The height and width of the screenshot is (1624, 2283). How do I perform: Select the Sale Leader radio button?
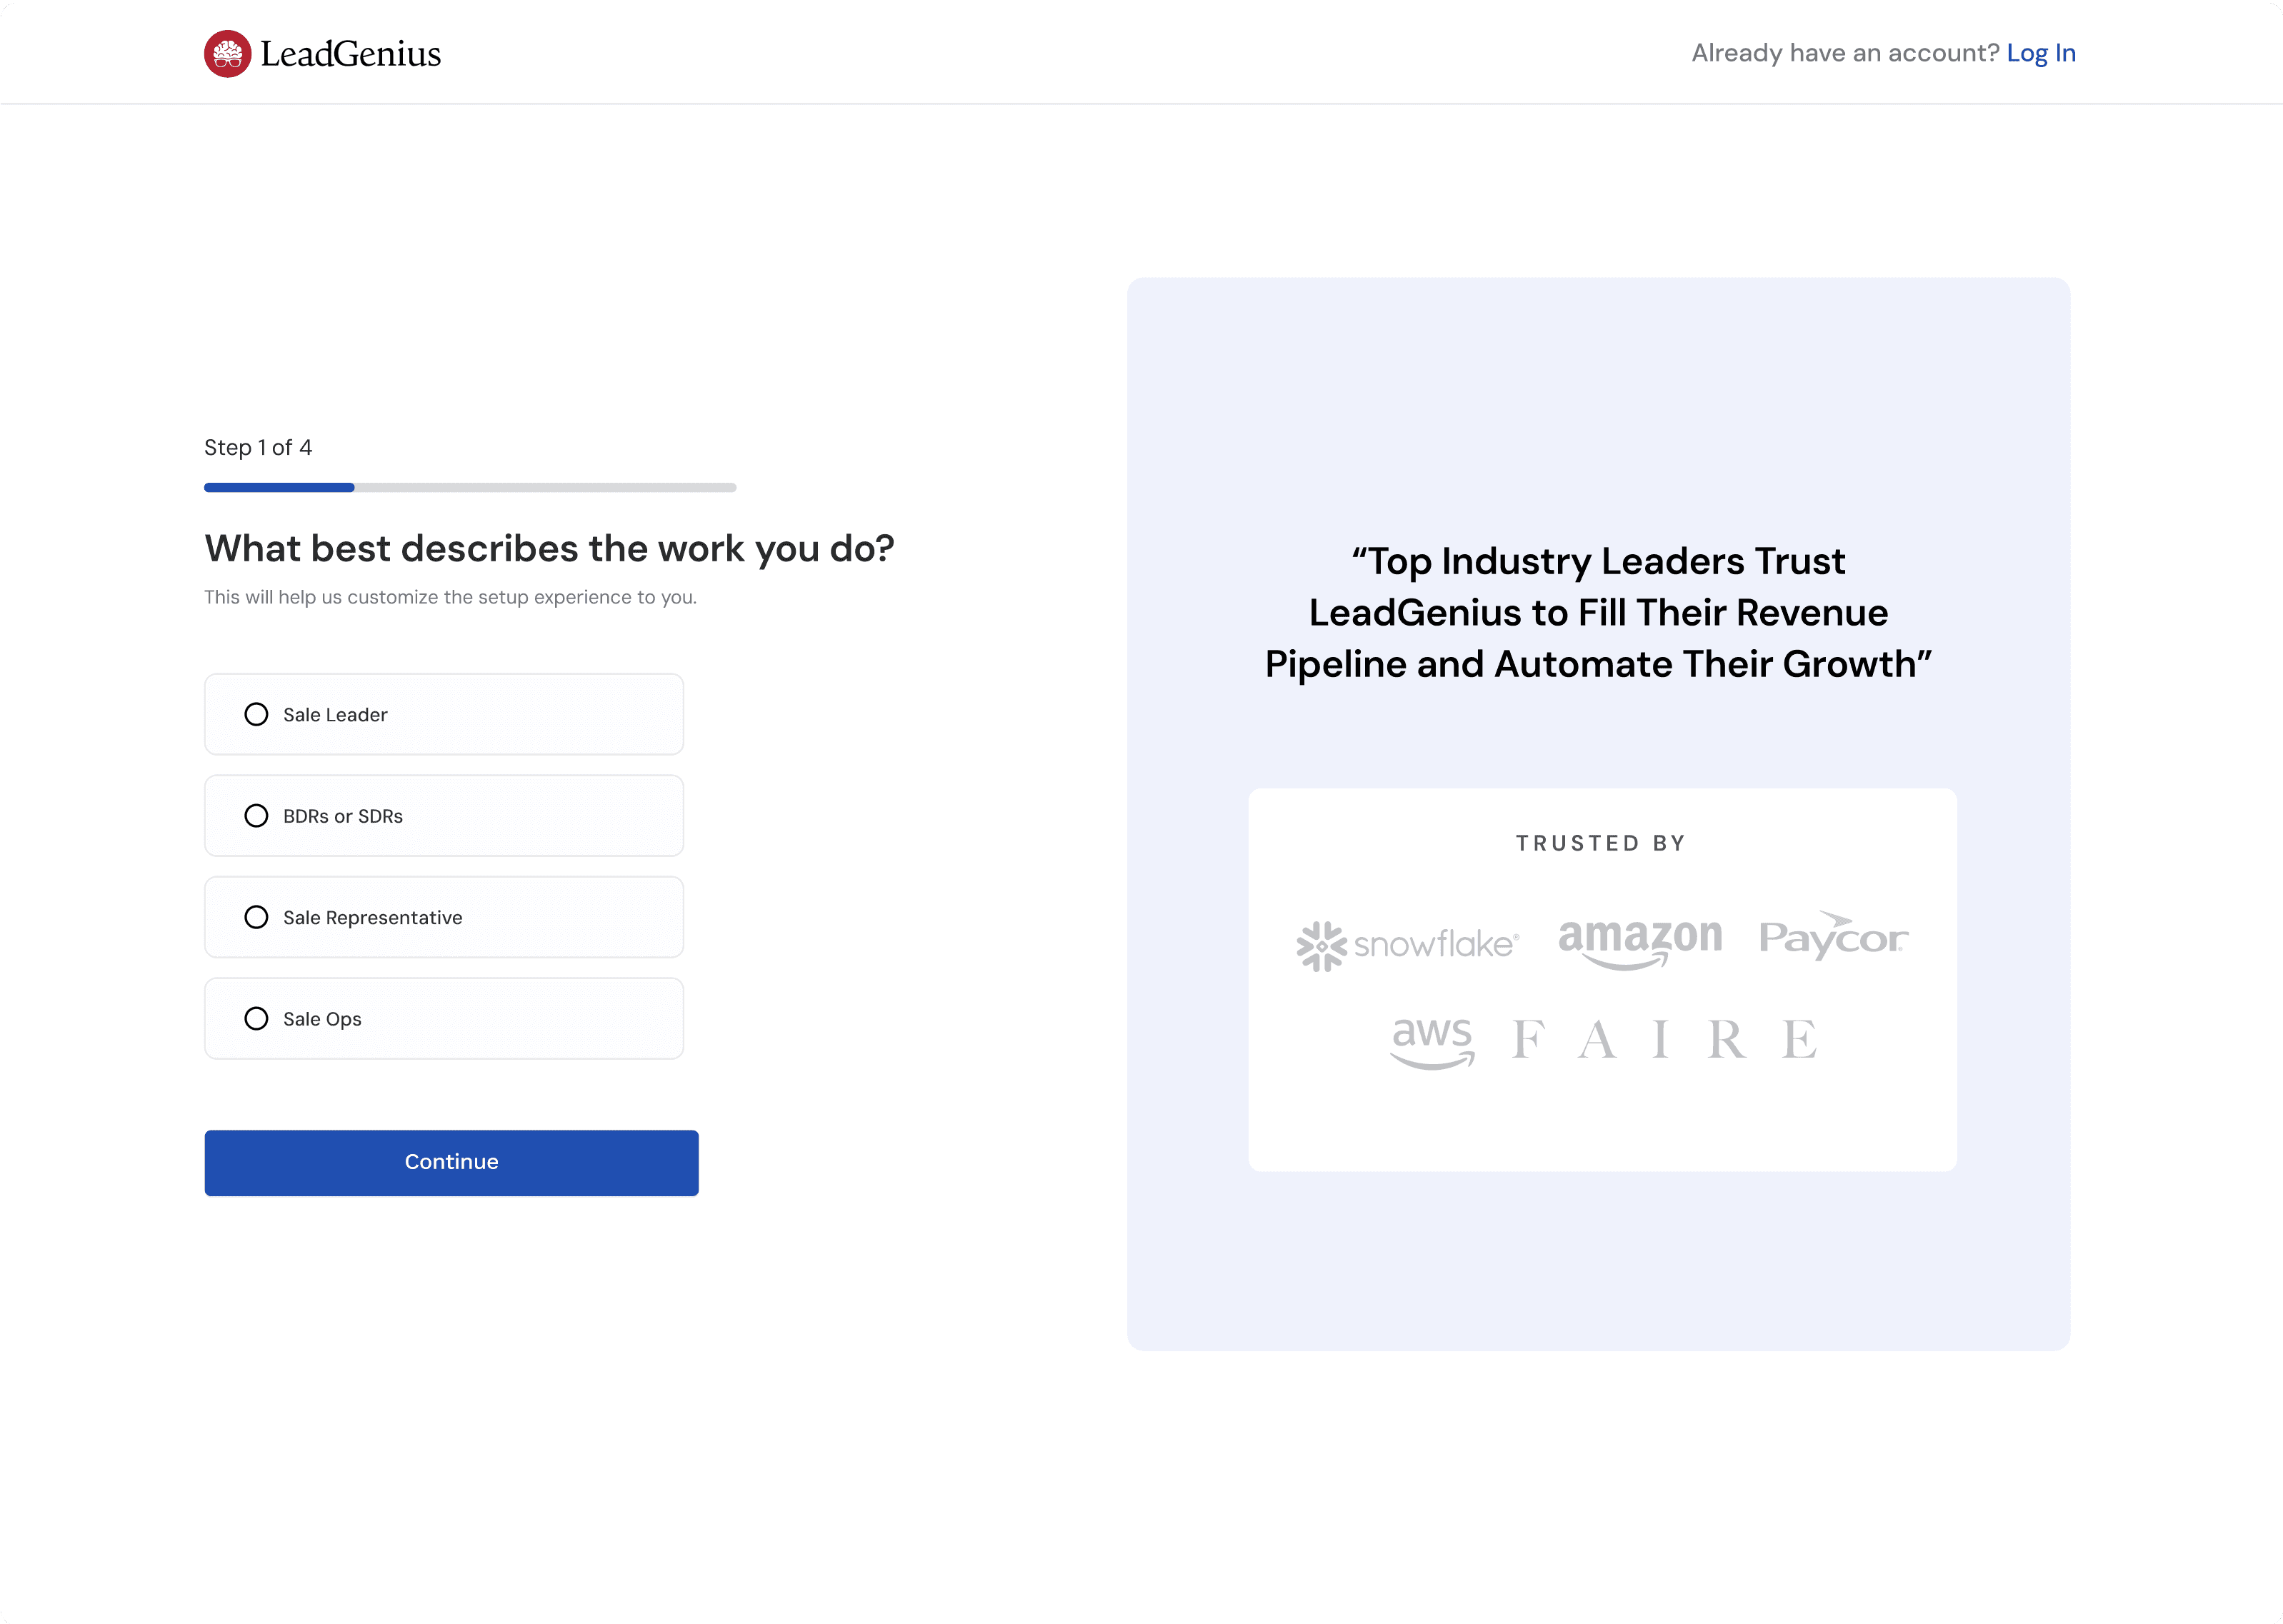pos(257,714)
